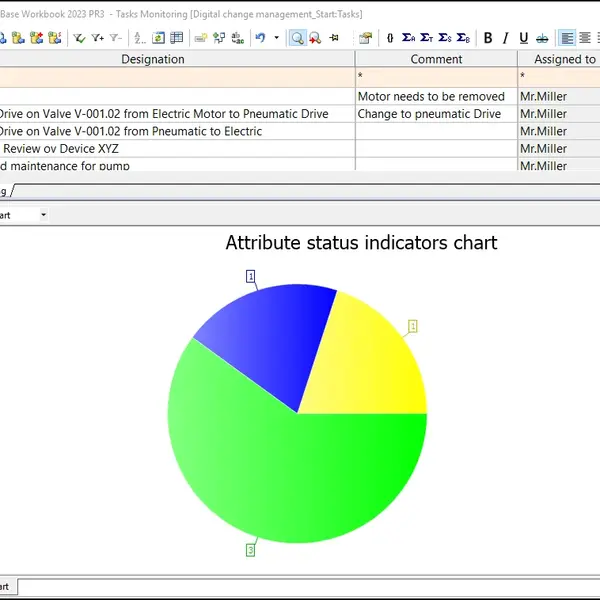Click the sort A-Z icon
600x600 pixels.
point(139,38)
